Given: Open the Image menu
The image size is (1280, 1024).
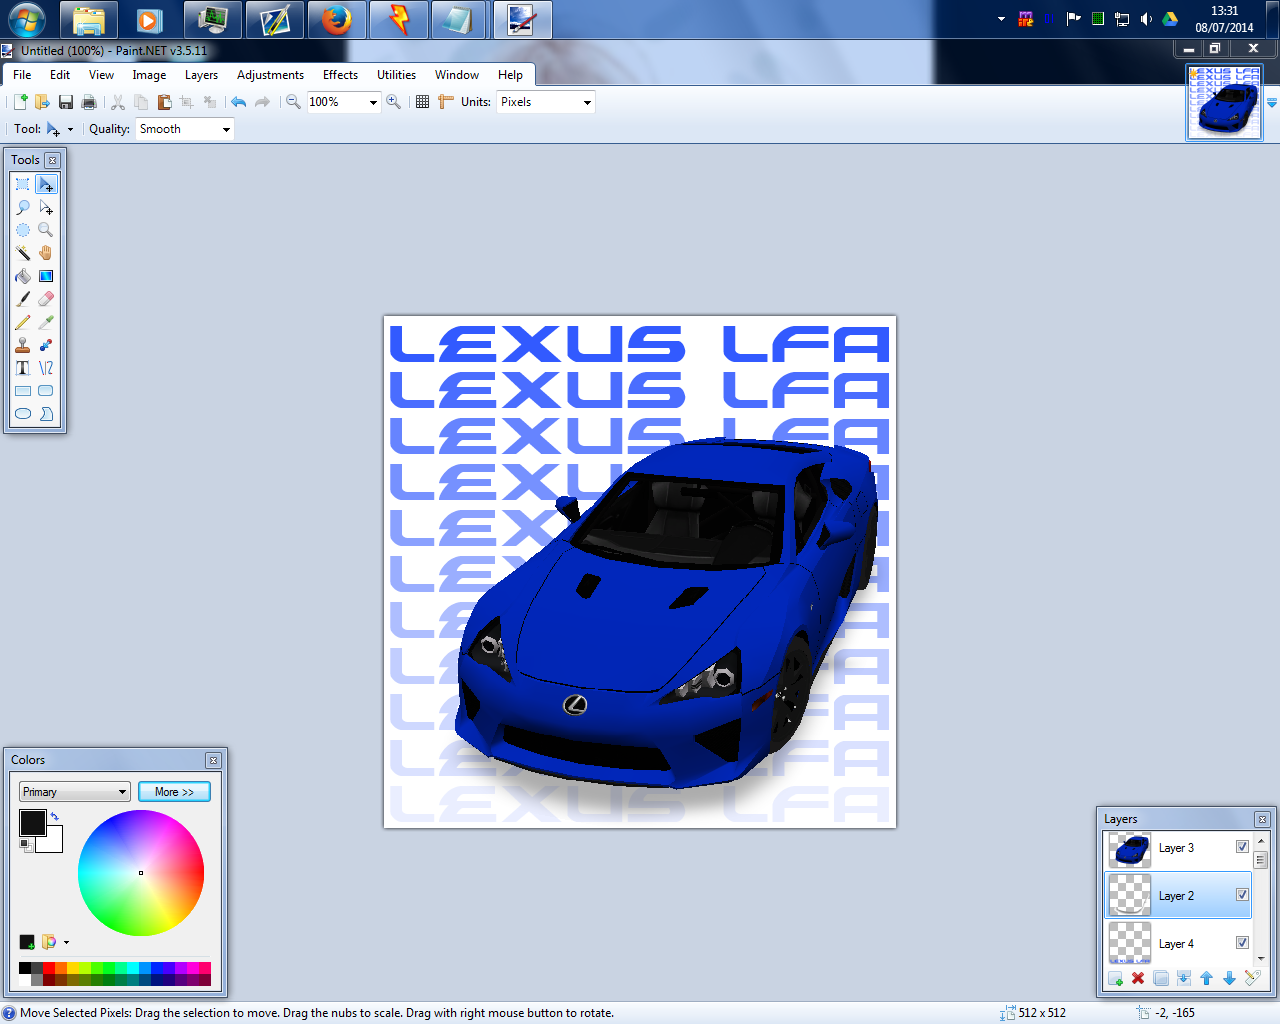Looking at the screenshot, I should click(149, 75).
